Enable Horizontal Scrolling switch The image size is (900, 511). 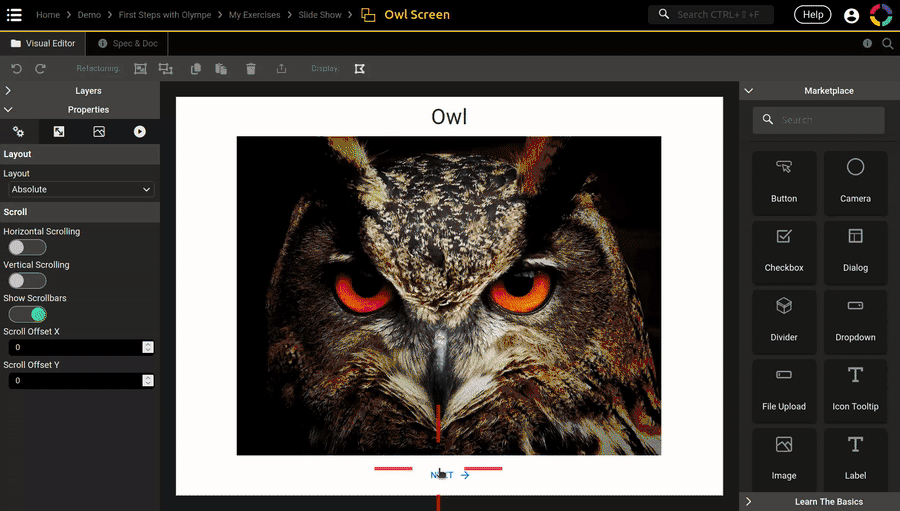(x=27, y=247)
